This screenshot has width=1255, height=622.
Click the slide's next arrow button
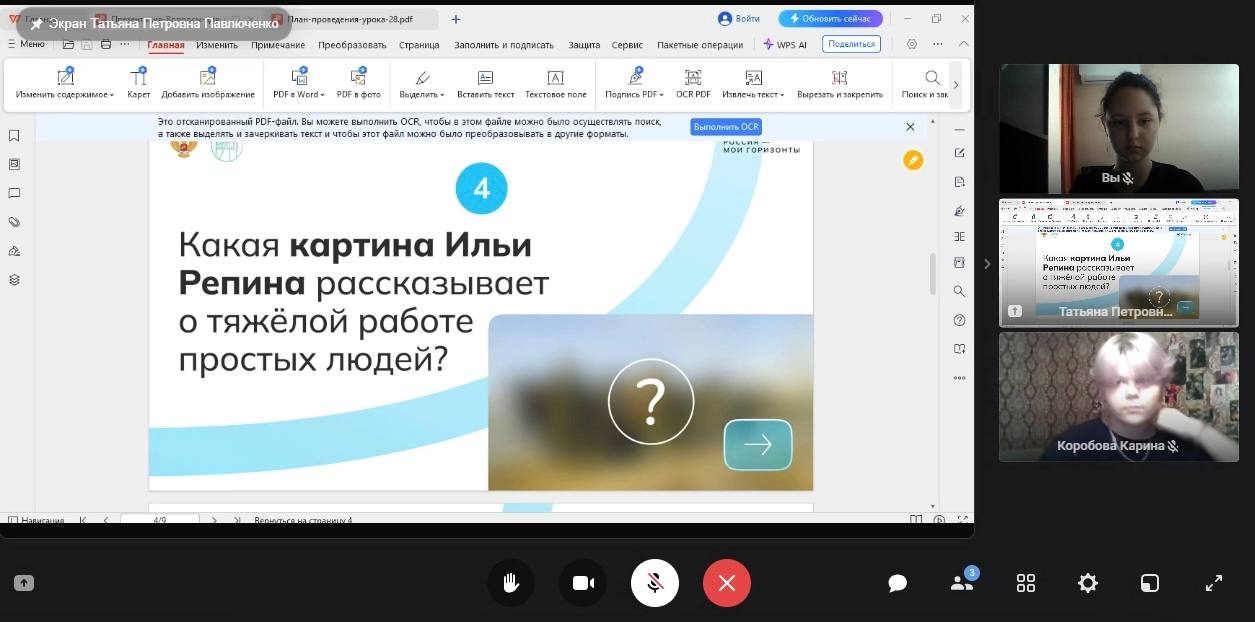(757, 445)
